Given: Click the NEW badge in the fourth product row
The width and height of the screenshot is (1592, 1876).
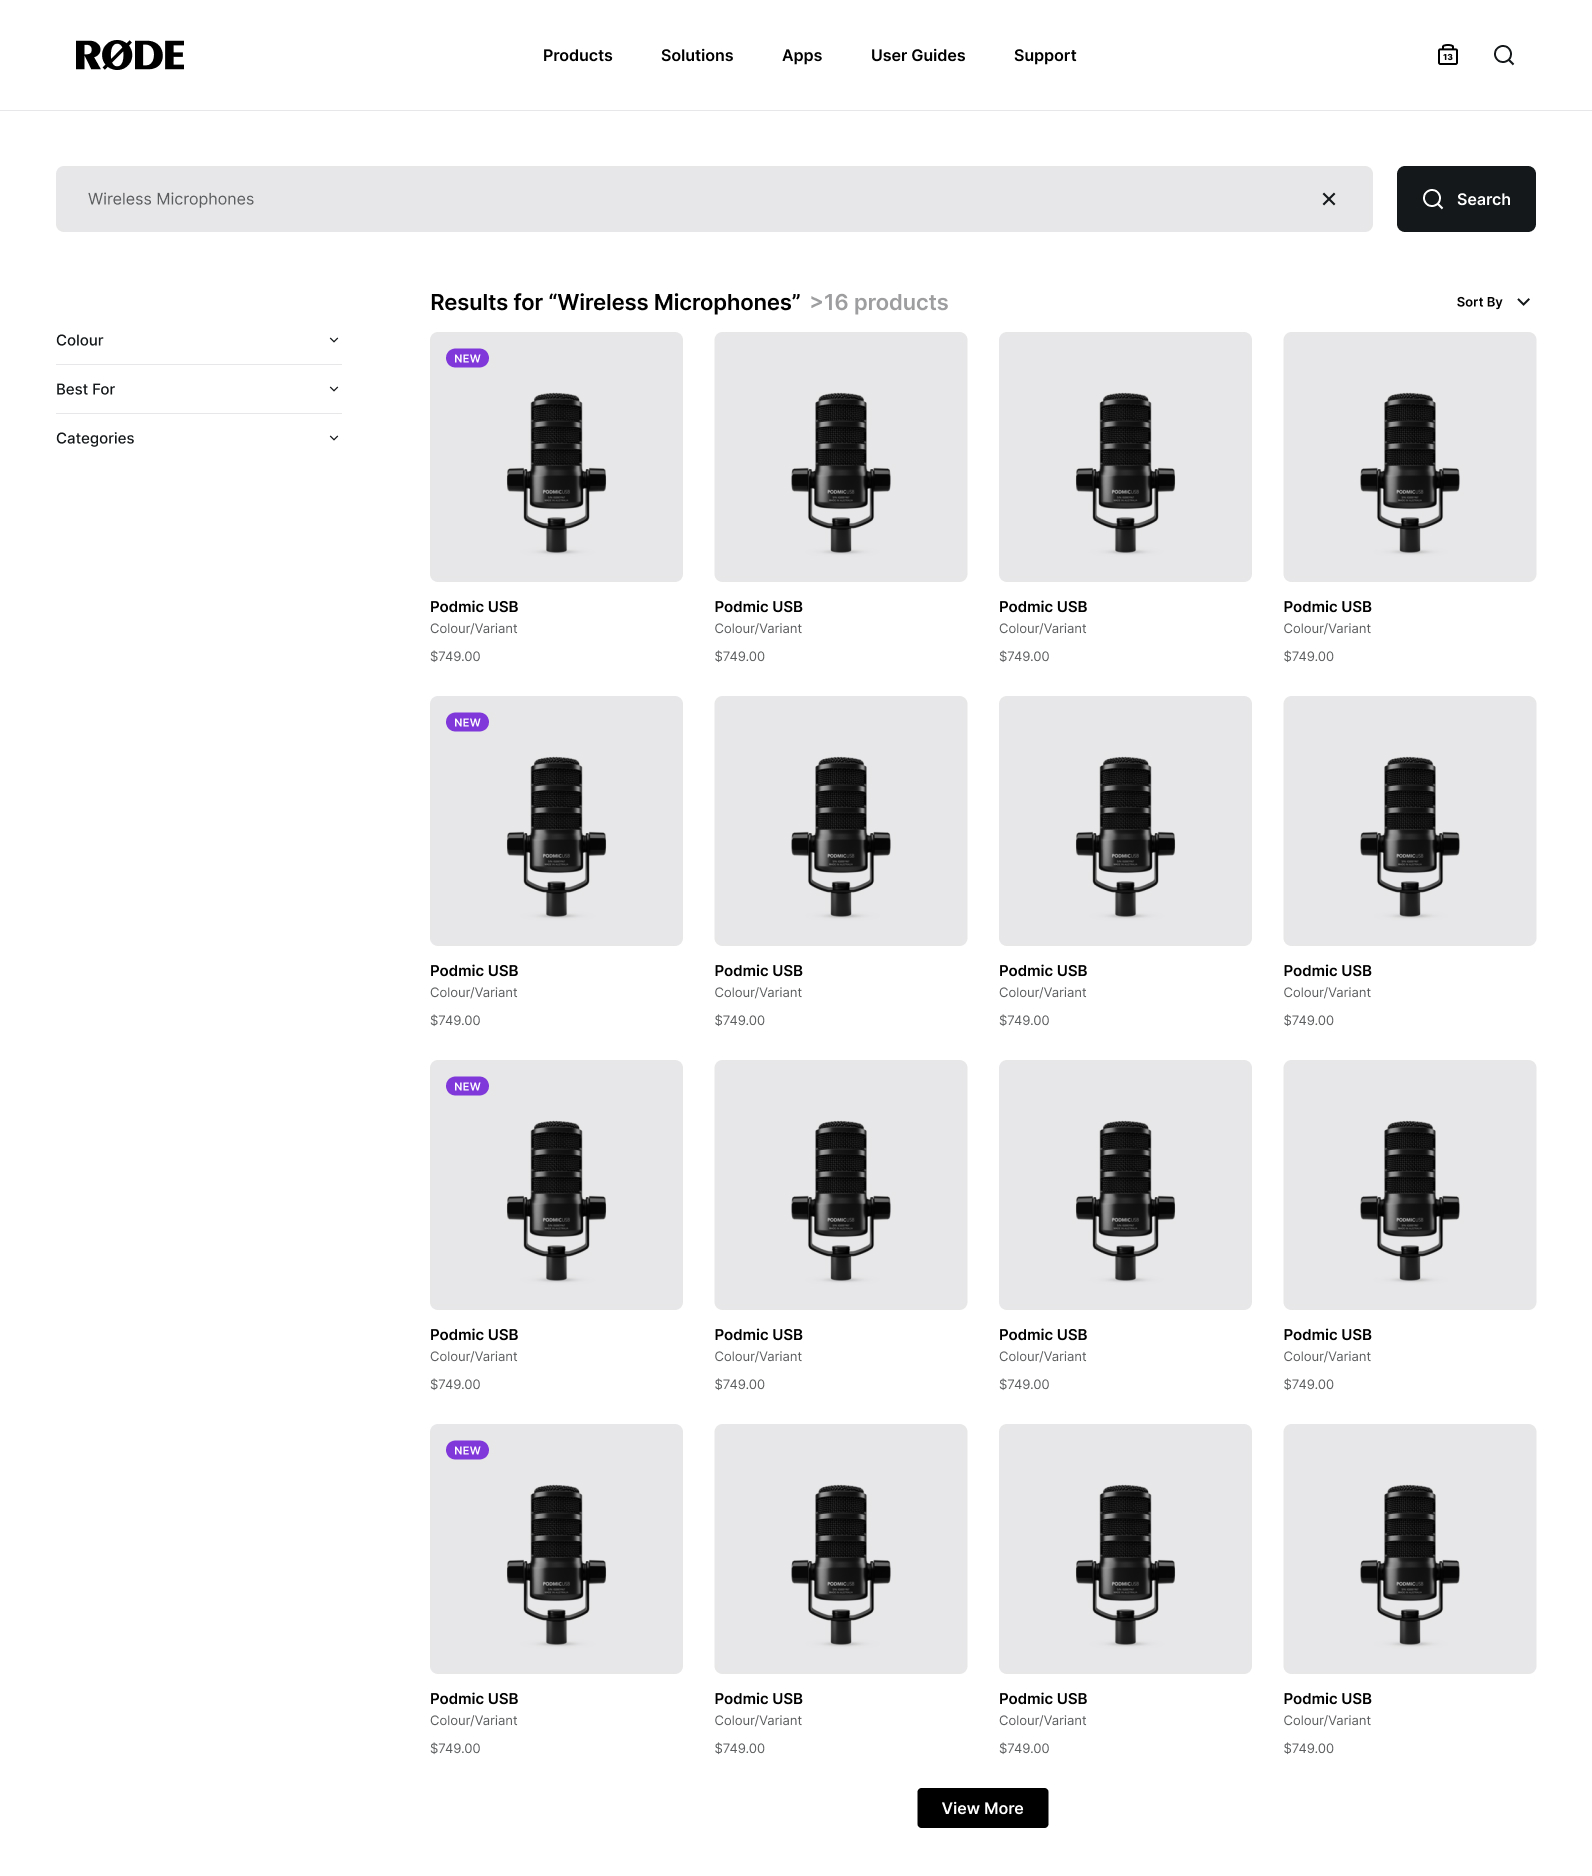Looking at the screenshot, I should pos(467,1450).
